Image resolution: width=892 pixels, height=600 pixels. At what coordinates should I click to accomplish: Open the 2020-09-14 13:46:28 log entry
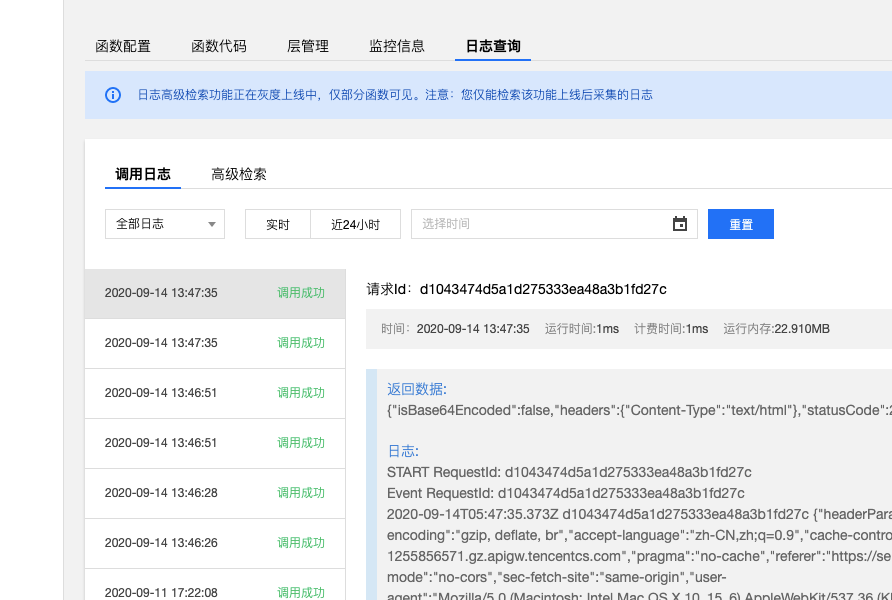pos(215,494)
